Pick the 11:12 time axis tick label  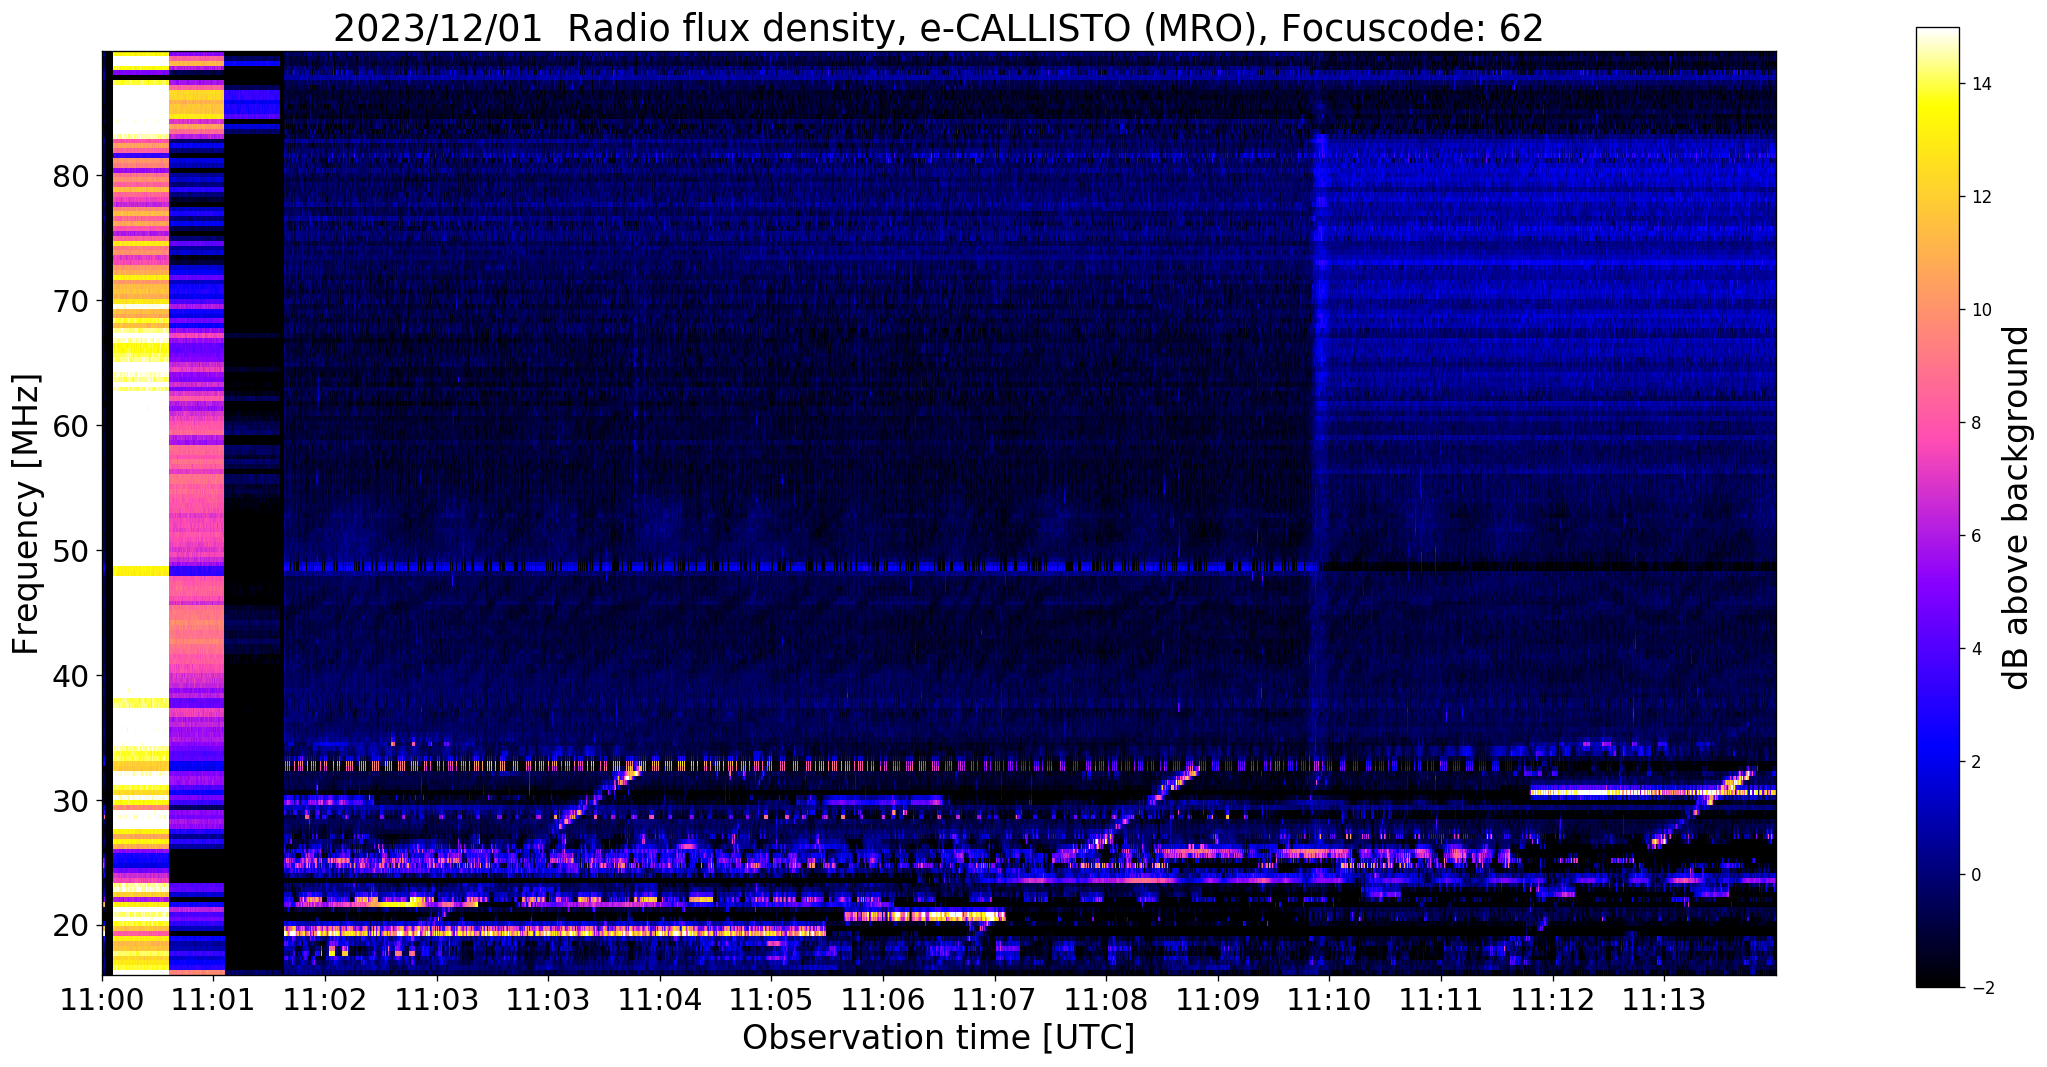[x=1552, y=1000]
